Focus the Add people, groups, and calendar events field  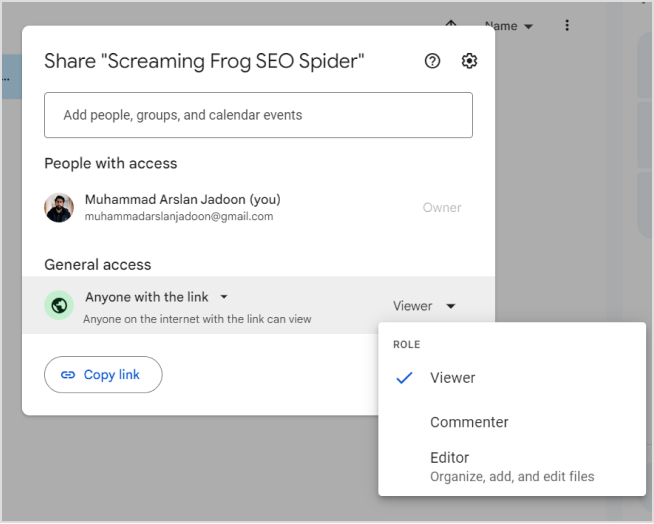(258, 115)
